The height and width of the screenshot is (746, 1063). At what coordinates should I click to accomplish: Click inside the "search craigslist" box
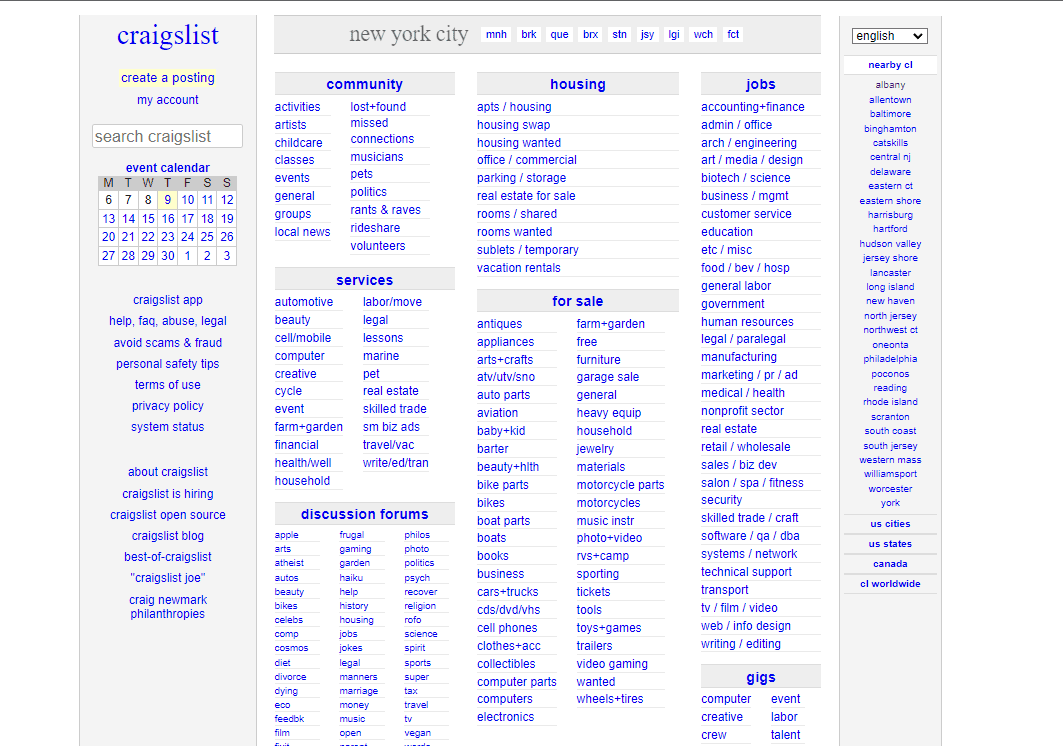(x=167, y=136)
